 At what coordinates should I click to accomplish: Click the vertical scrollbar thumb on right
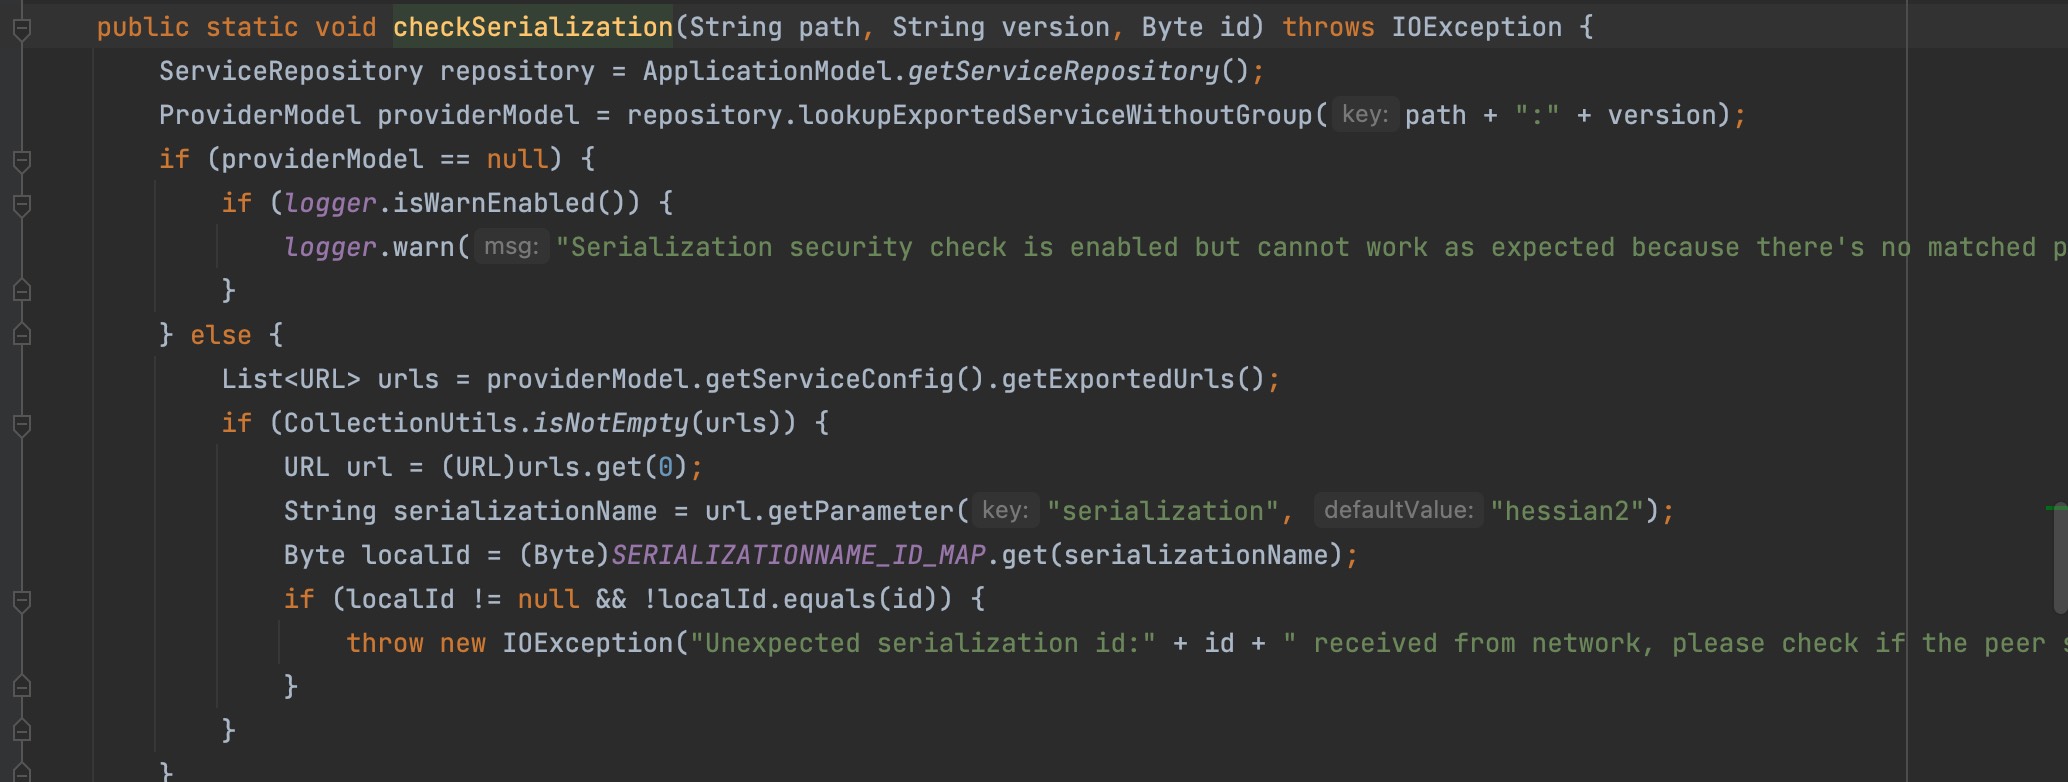click(2059, 560)
